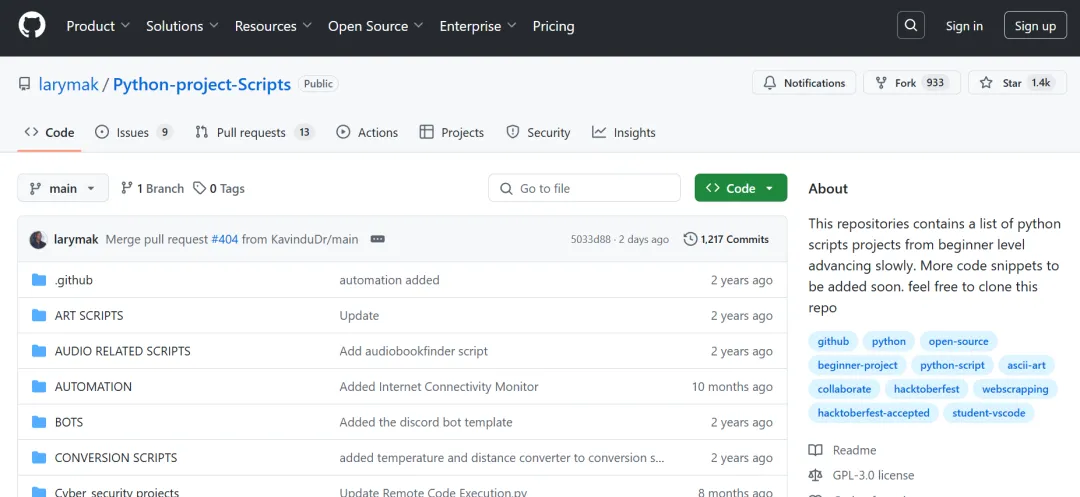Expand the main branch dropdown
The image size is (1080, 497).
pyautogui.click(x=63, y=188)
